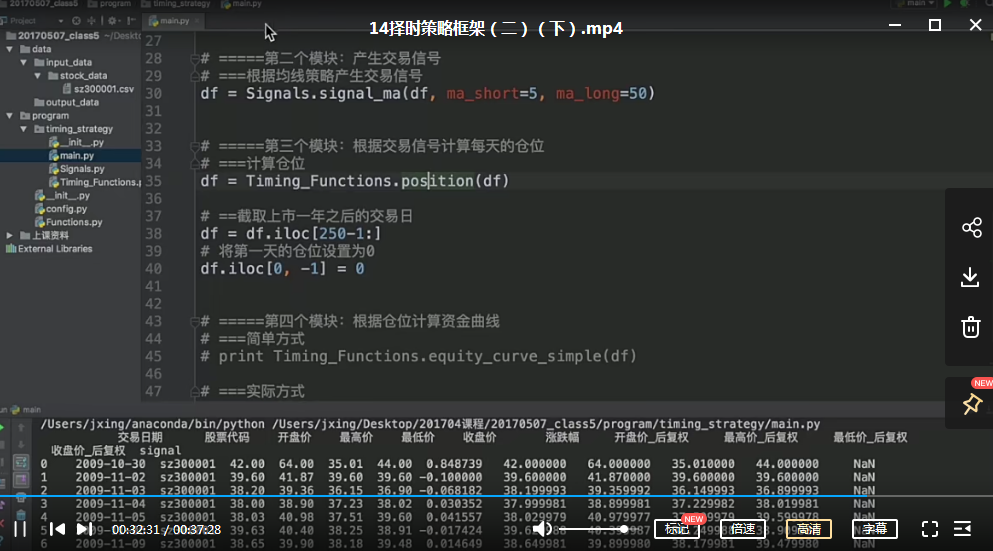Collapse the data folder
This screenshot has width=993, height=551.
9,49
